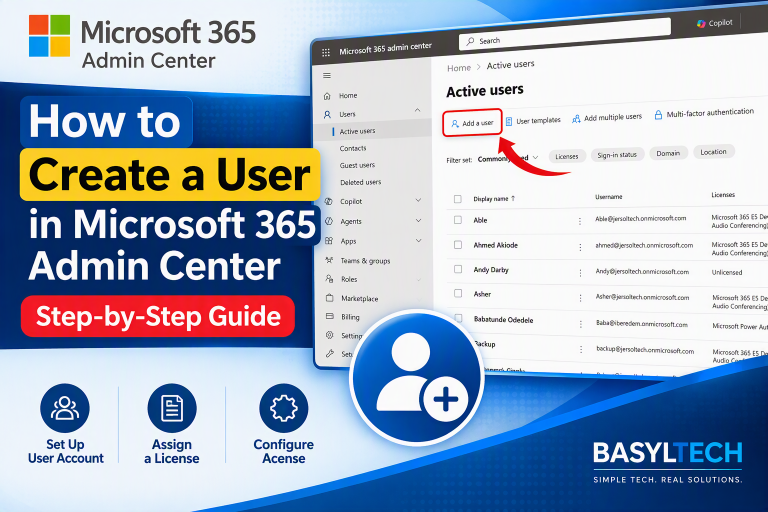Click the email Andy@jersoltech.onmicrosoft.com

[x=642, y=271]
